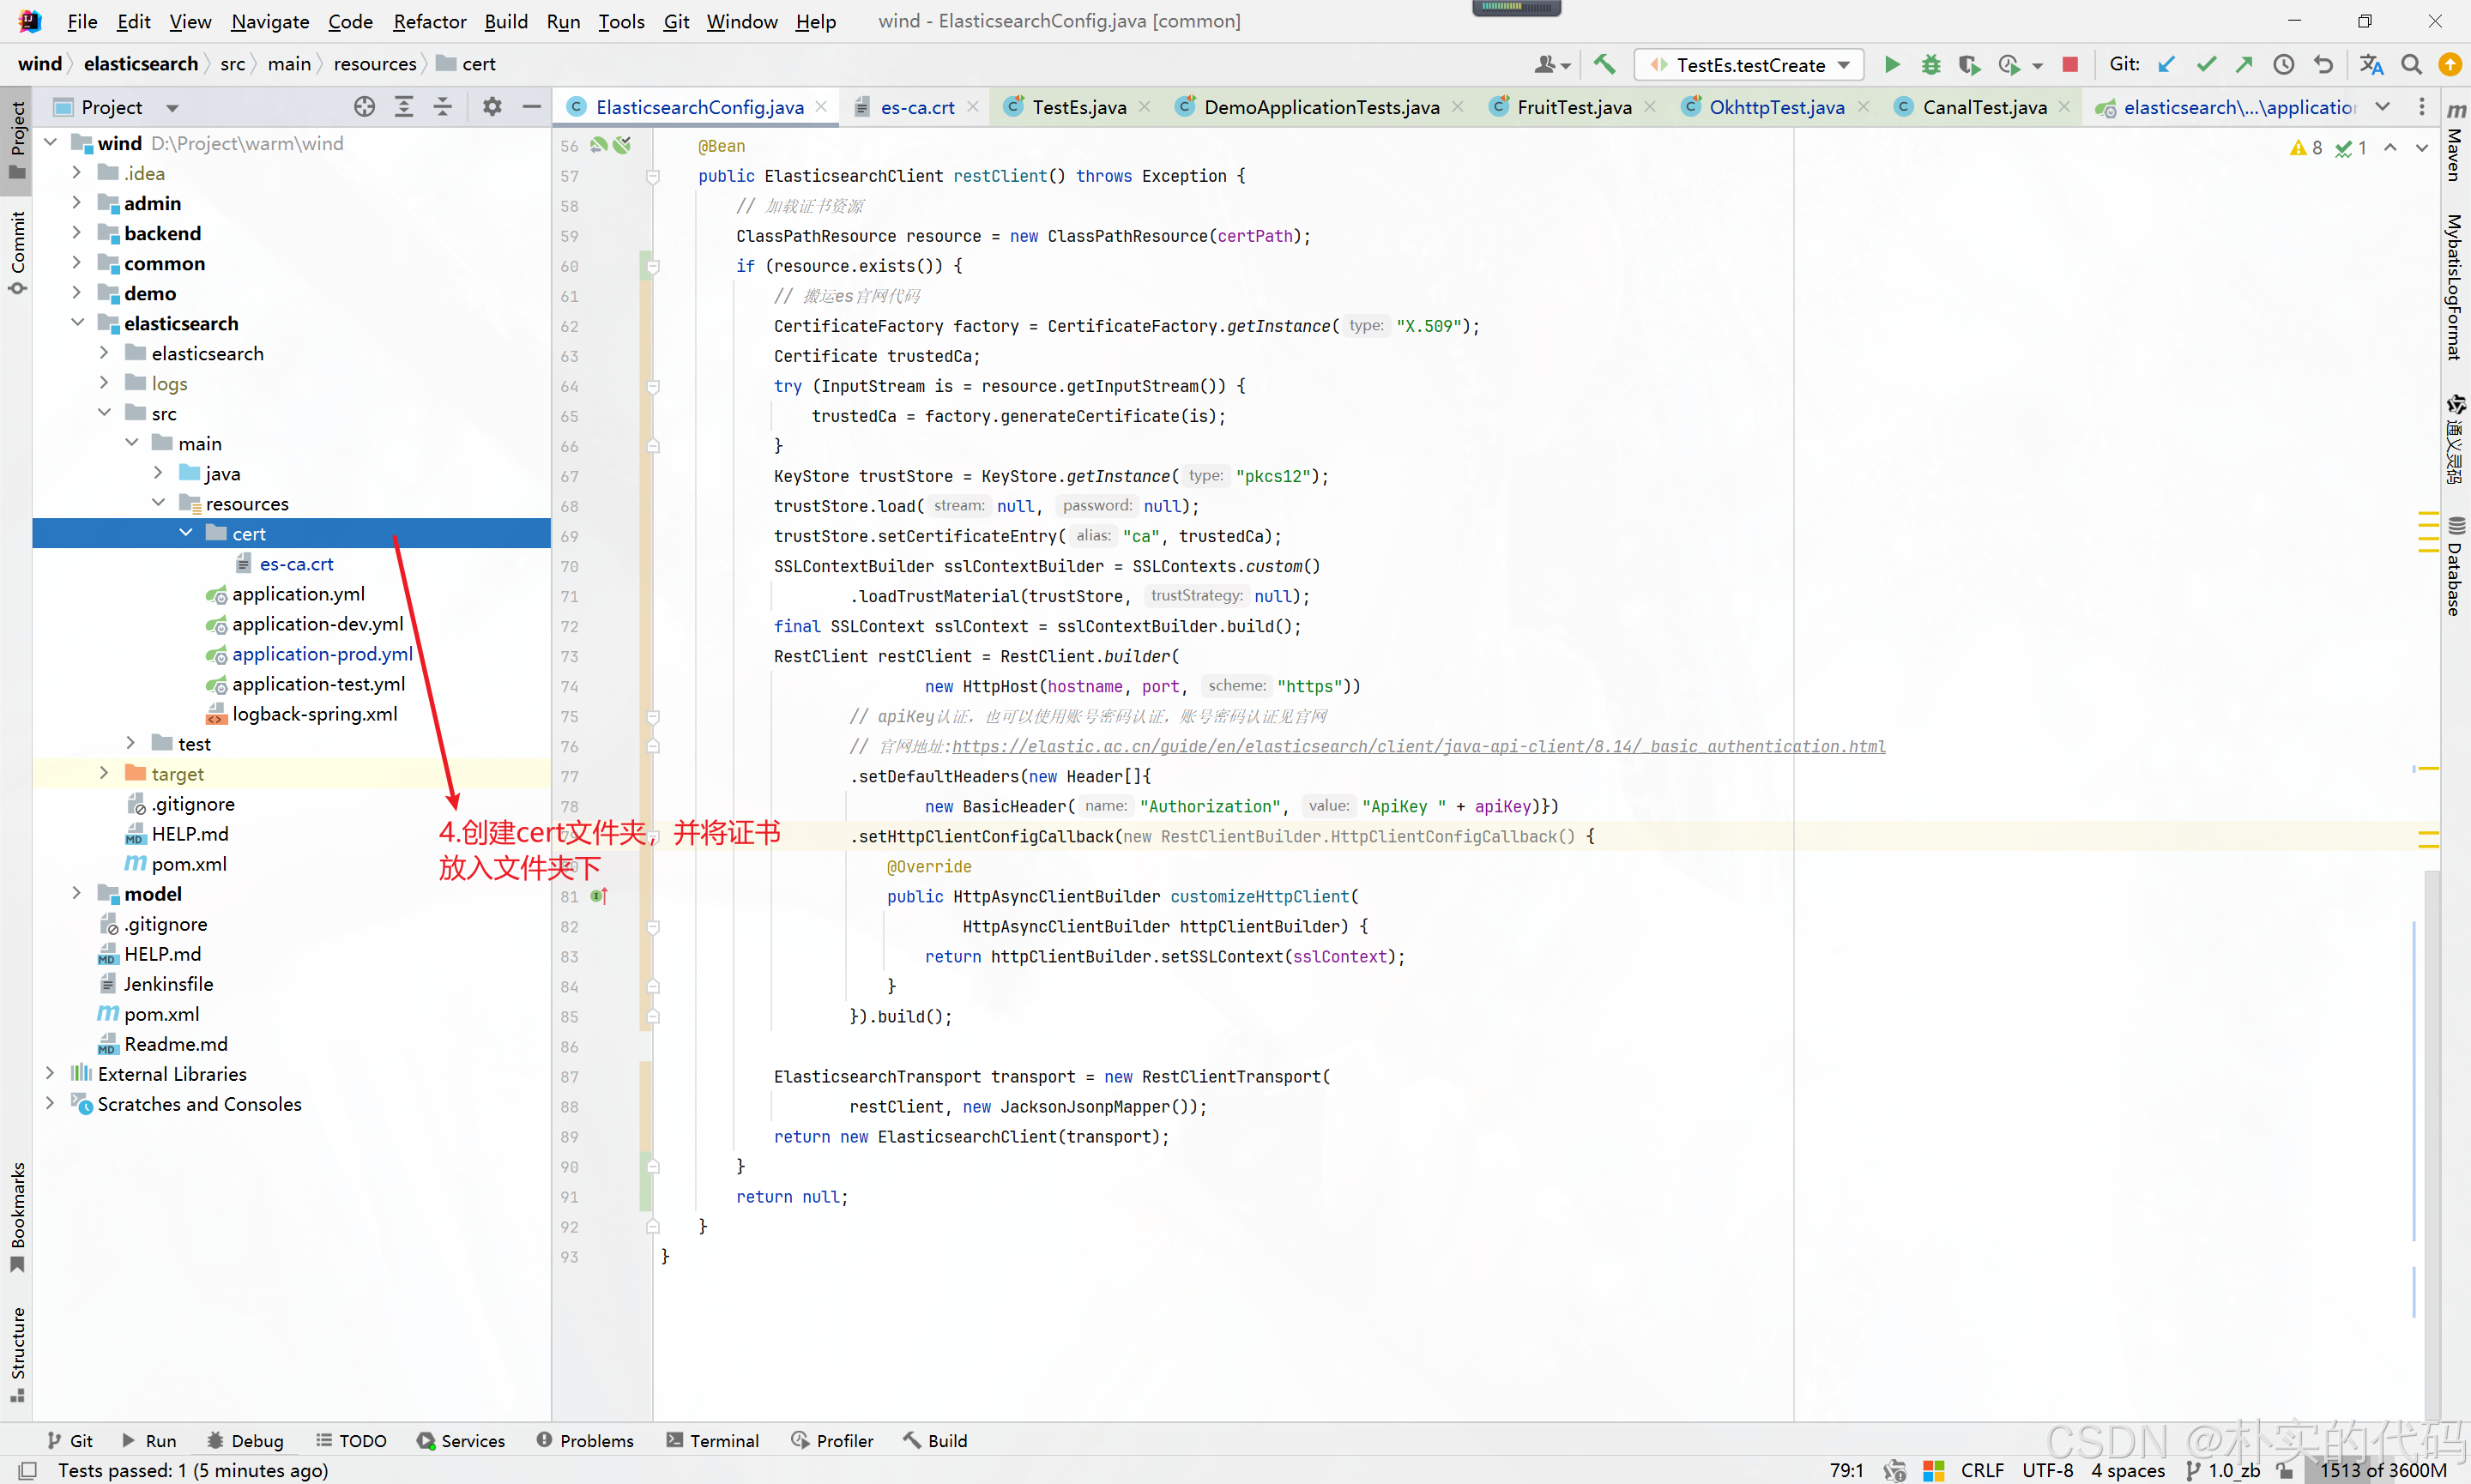Click Git history clock icon

(2283, 65)
